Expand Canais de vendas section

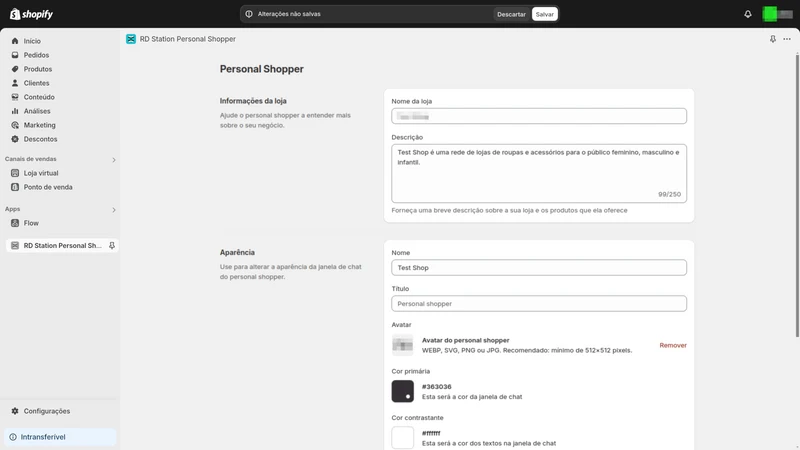[114, 160]
